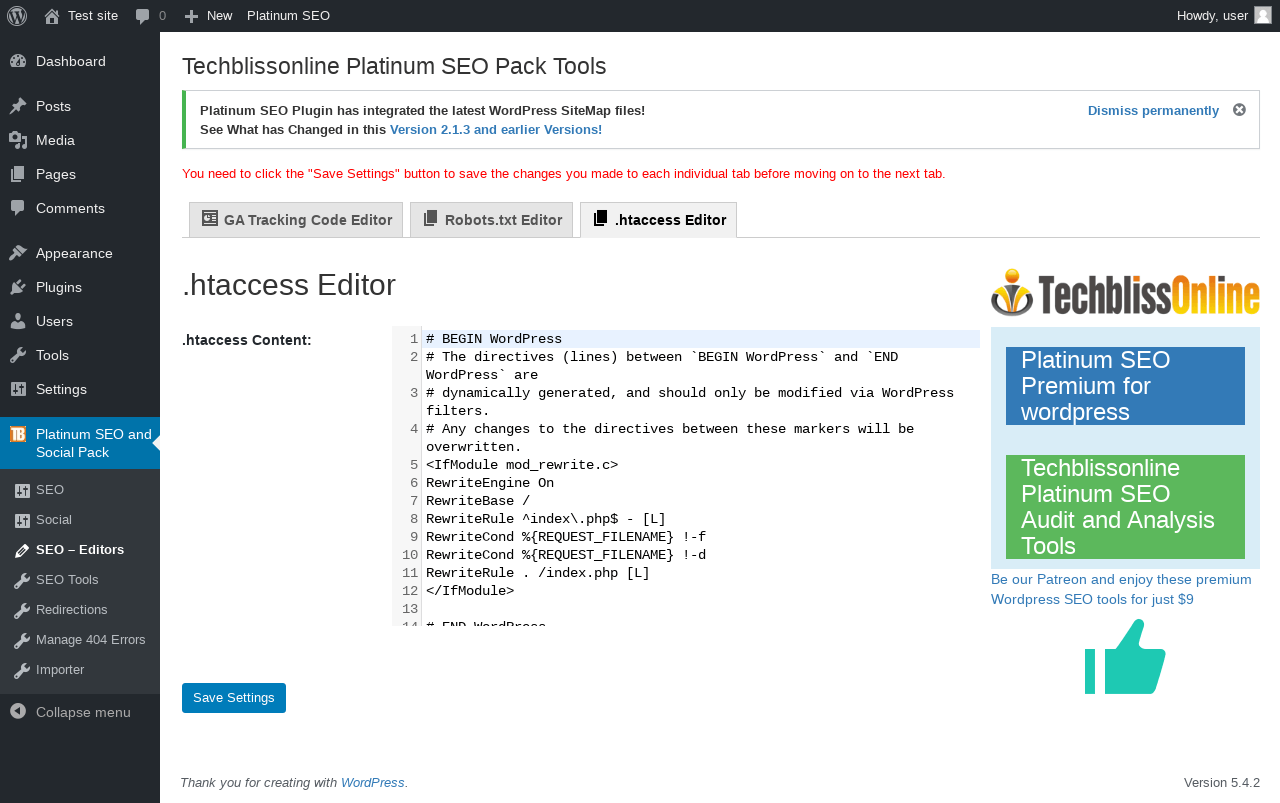
Task: Click the Dashboard gauge icon
Action: 18,61
